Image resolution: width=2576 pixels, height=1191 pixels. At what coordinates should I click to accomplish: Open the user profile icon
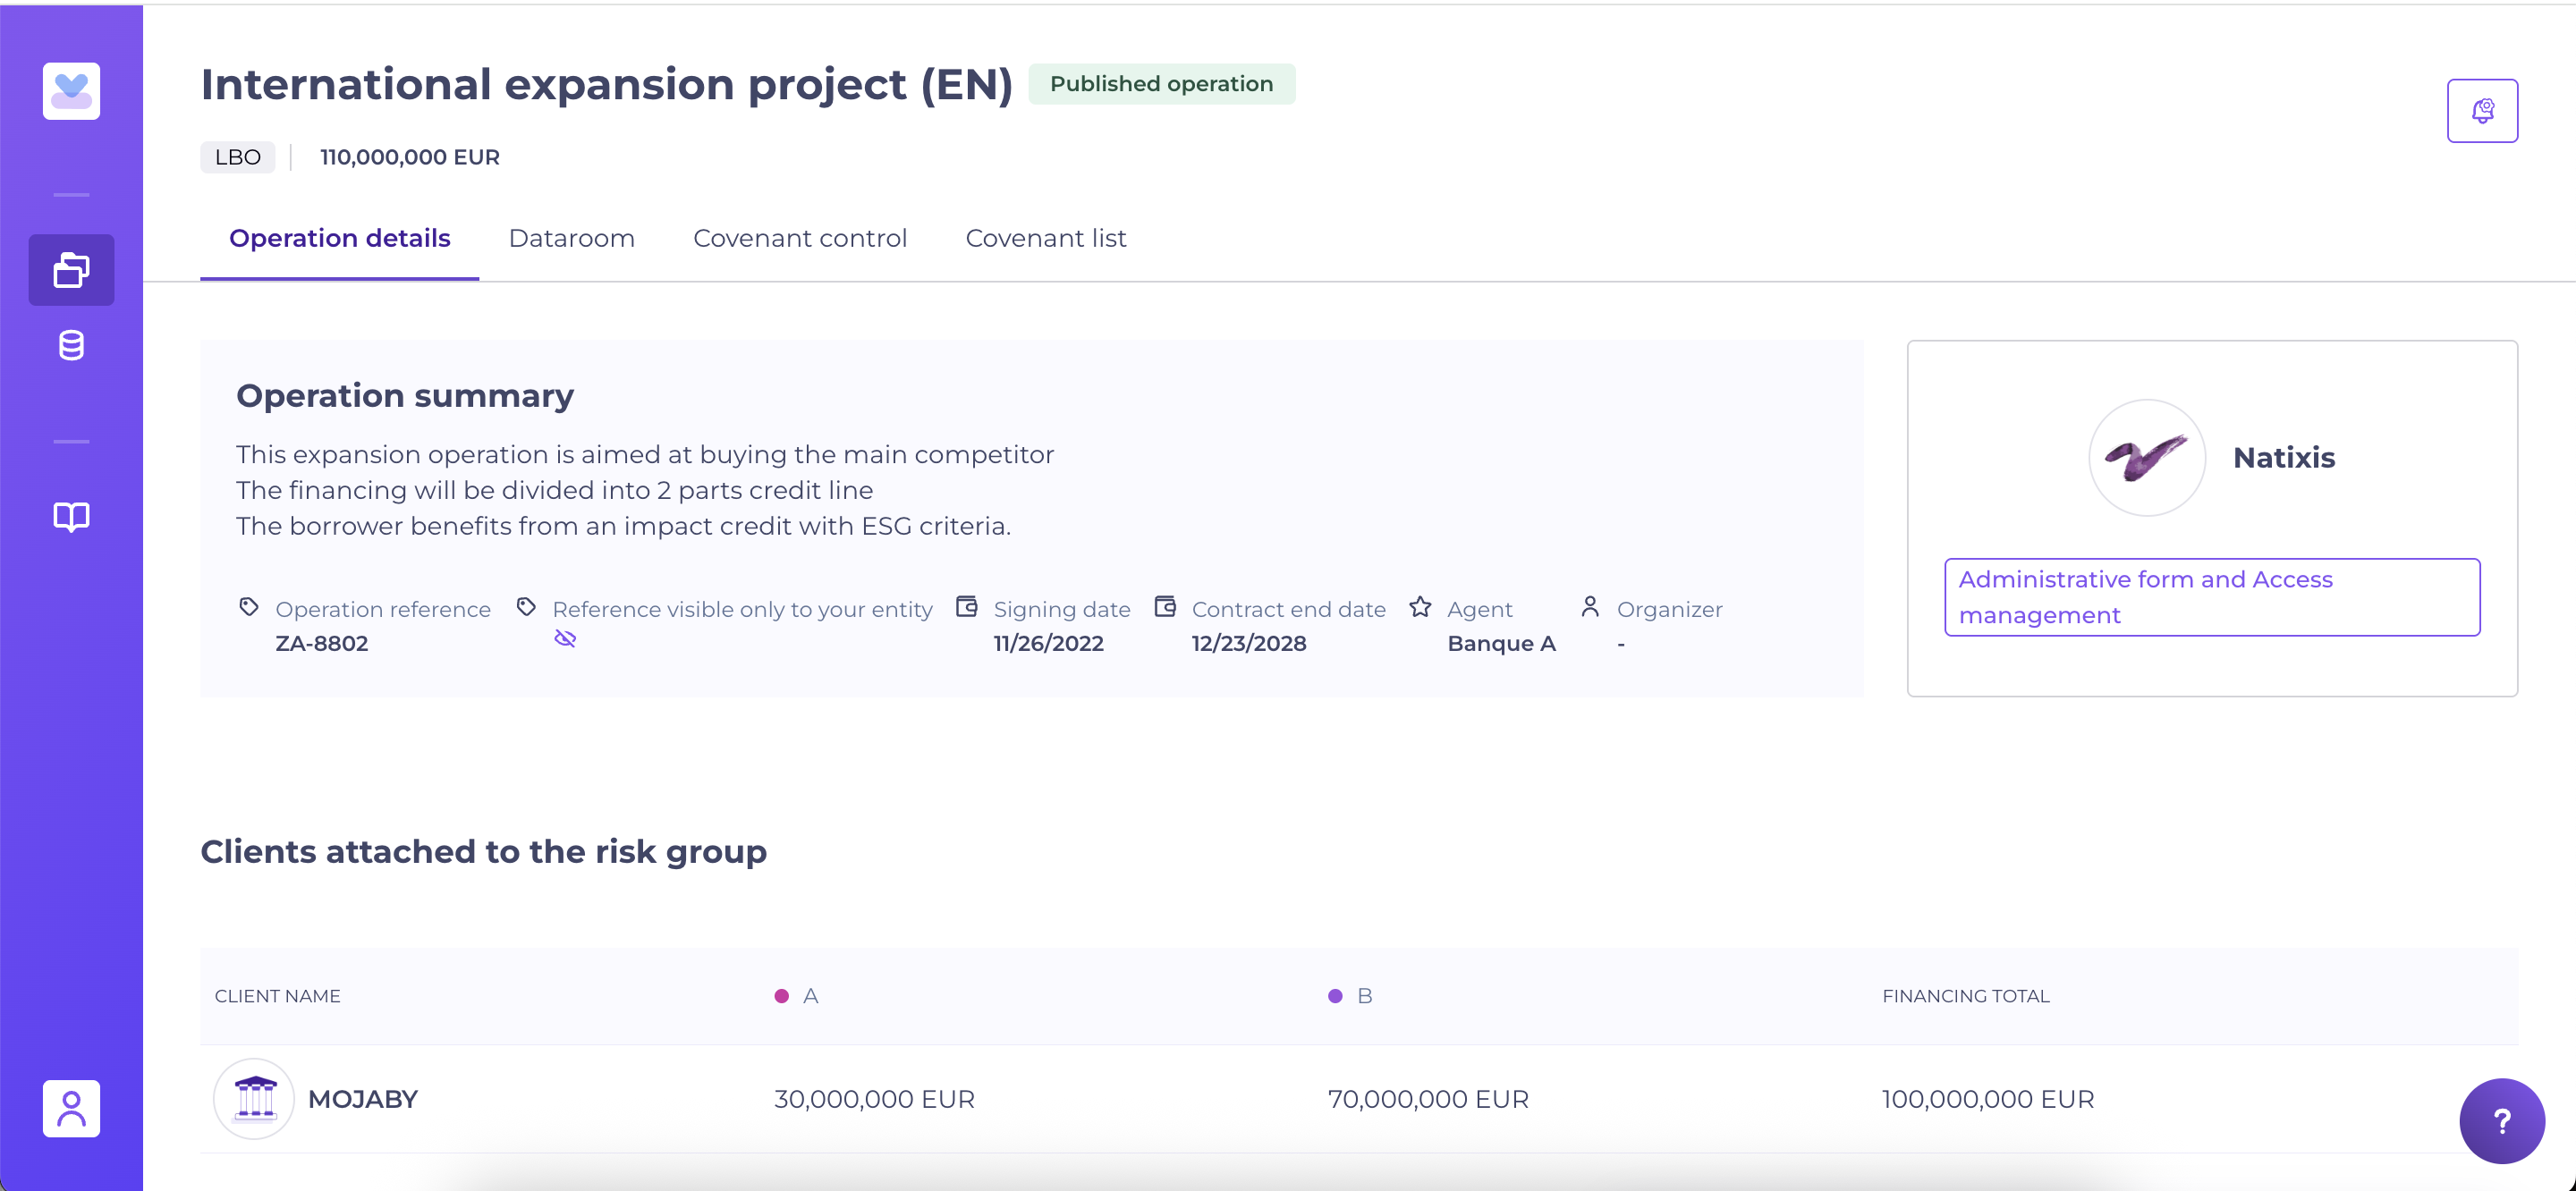pyautogui.click(x=71, y=1108)
